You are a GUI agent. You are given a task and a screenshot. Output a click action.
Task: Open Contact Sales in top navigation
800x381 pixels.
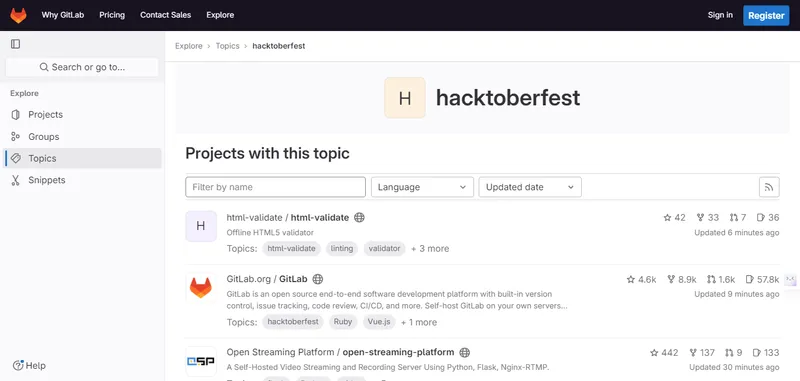[165, 15]
